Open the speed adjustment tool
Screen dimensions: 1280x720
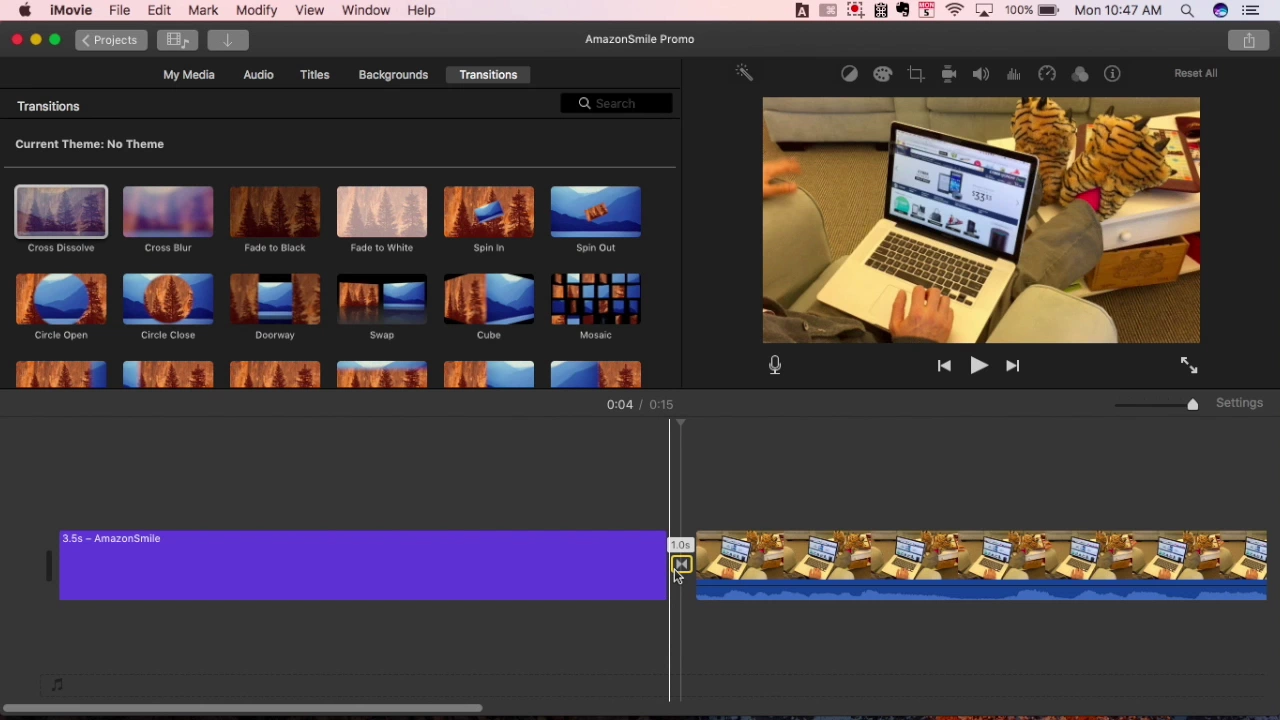(x=1047, y=74)
